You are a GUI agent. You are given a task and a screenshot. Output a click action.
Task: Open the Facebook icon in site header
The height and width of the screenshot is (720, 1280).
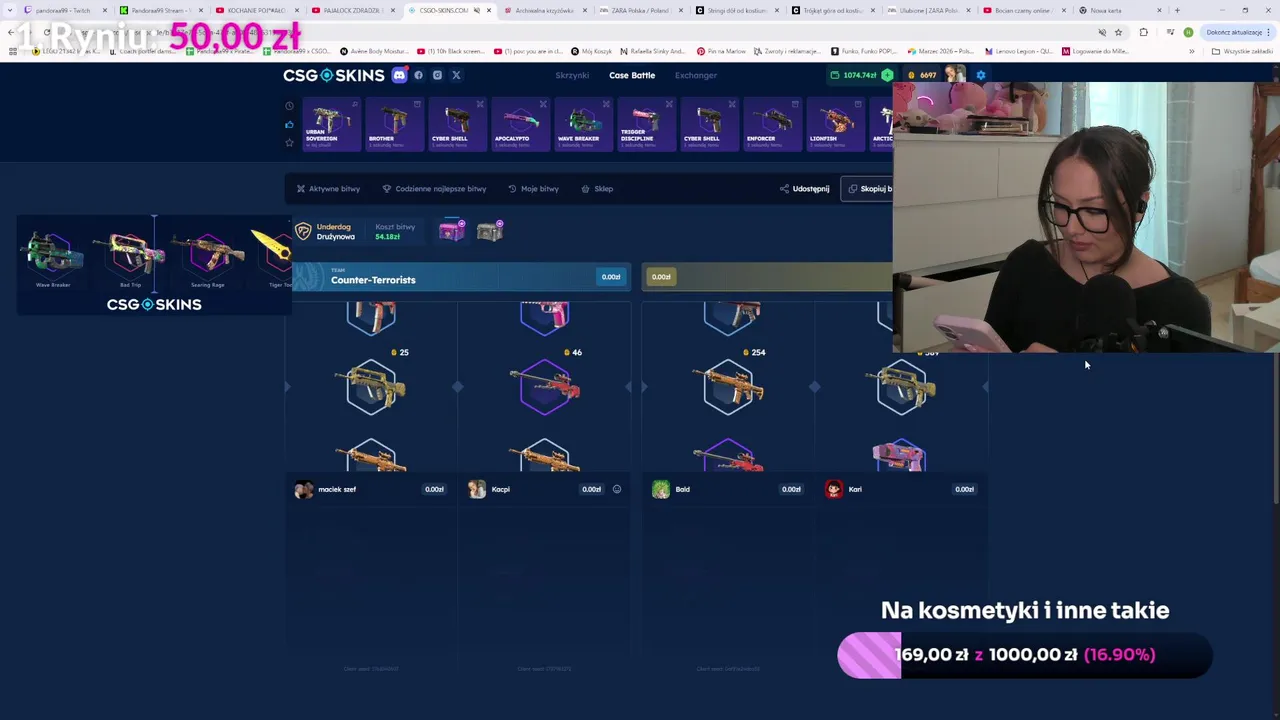(x=418, y=75)
